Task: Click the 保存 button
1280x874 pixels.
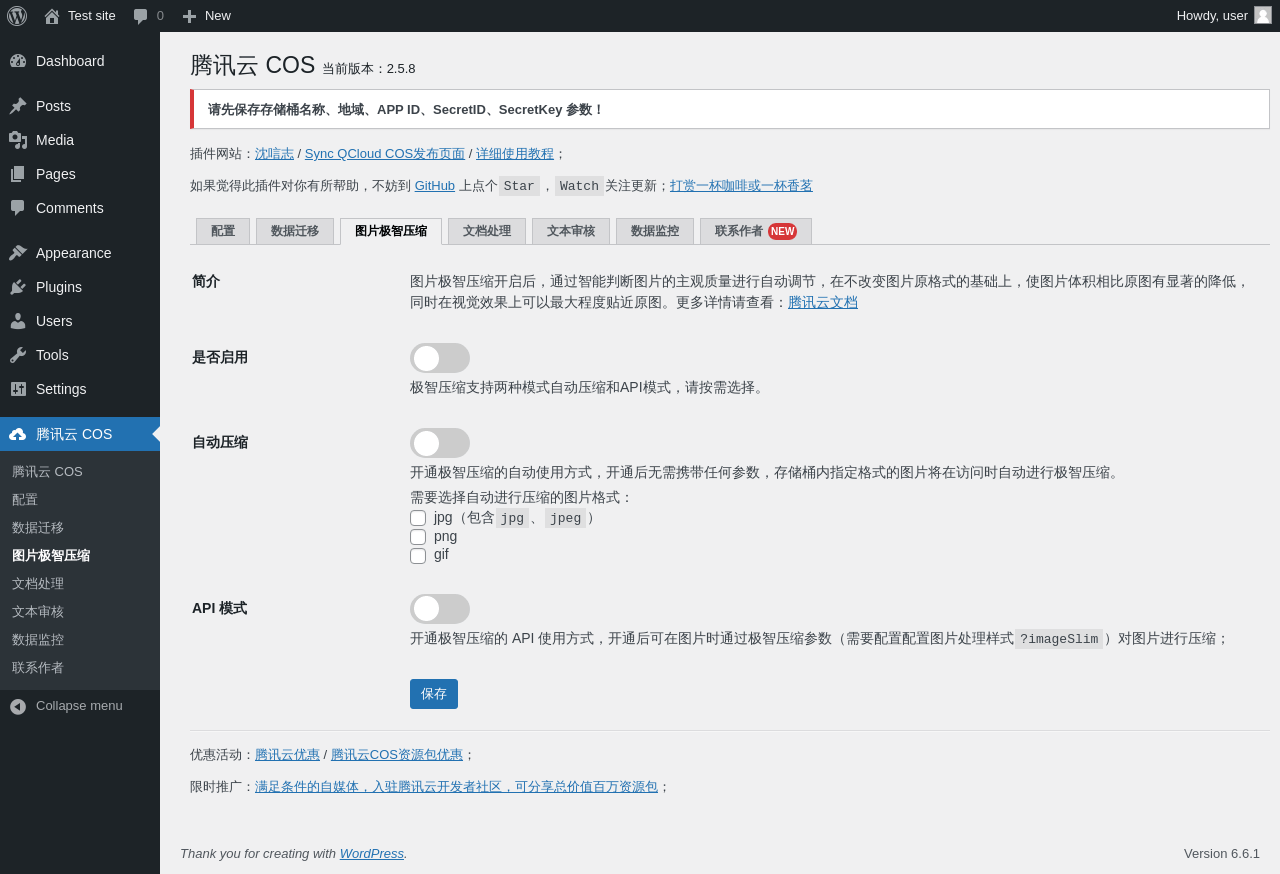Action: coord(434,694)
